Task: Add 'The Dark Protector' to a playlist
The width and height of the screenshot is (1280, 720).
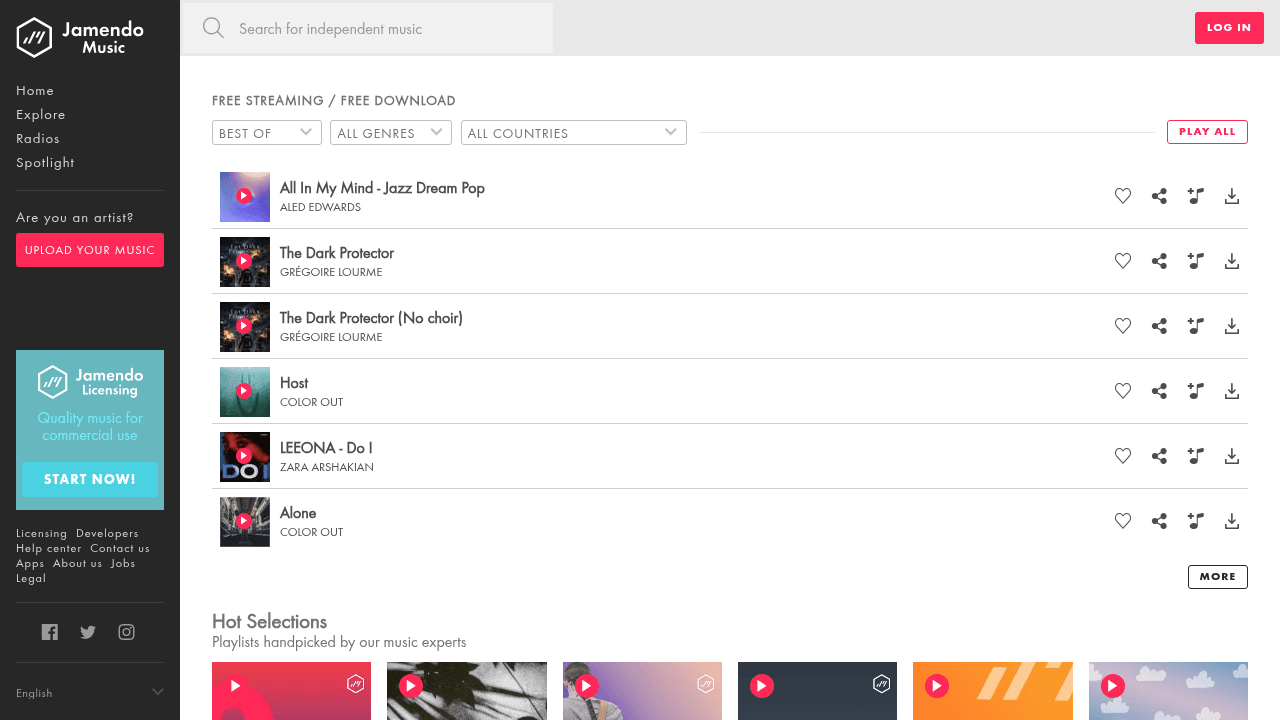Action: [x=1195, y=261]
